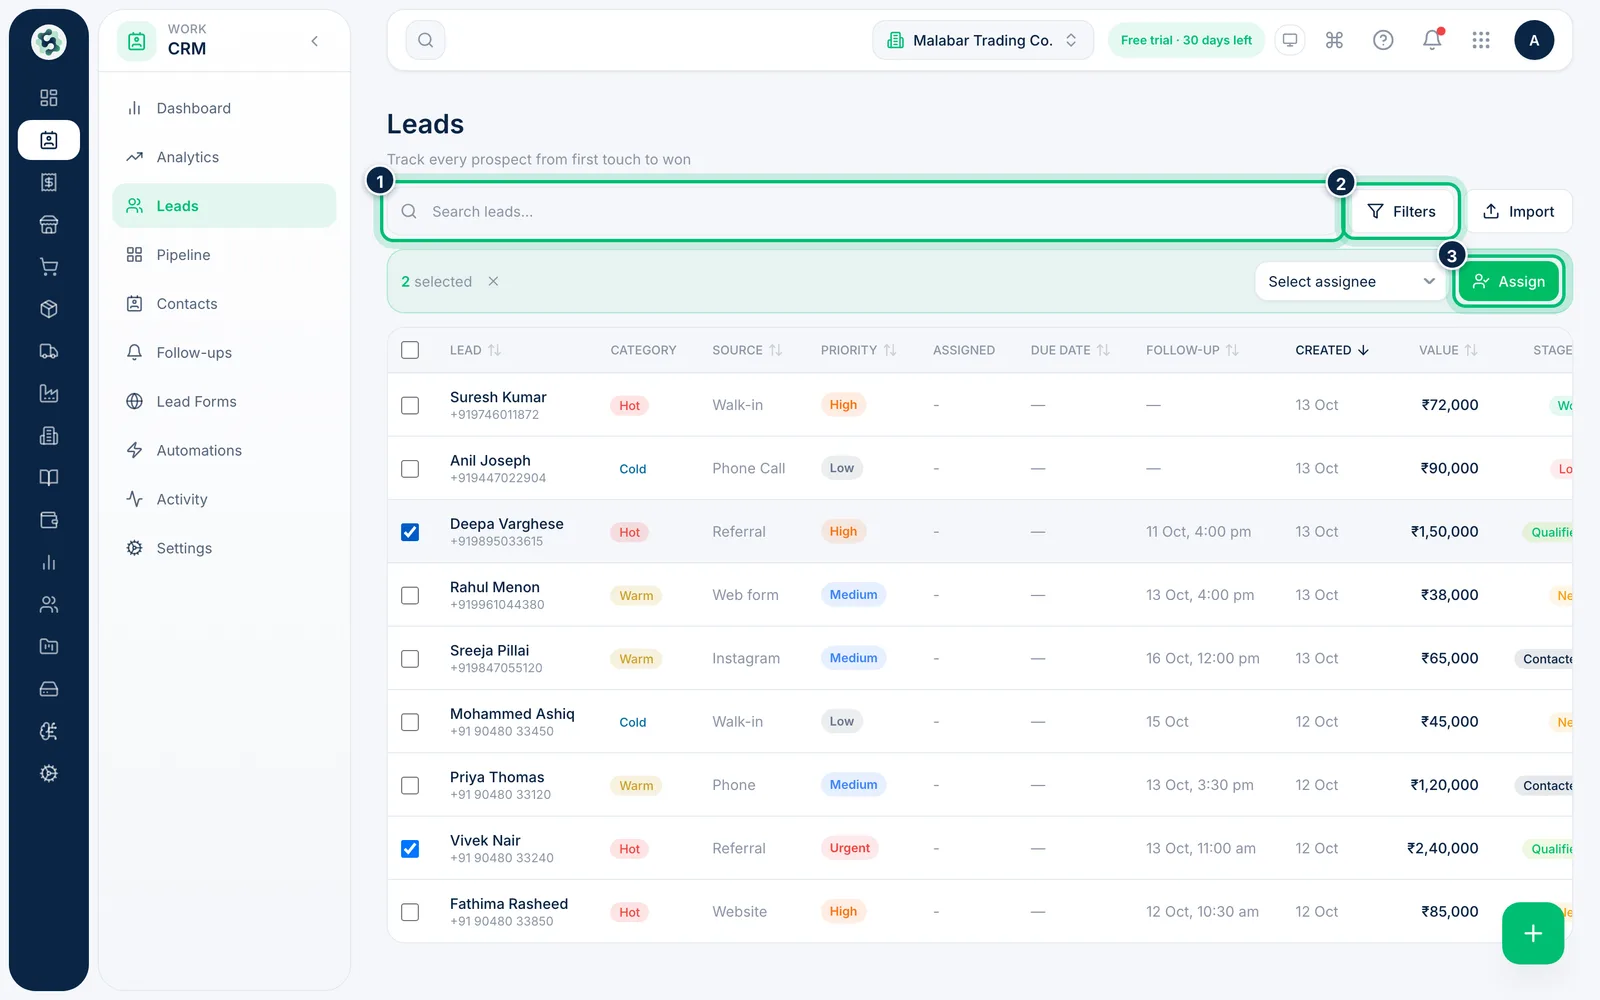Click the Import button
Viewport: 1600px width, 1000px height.
pos(1518,211)
